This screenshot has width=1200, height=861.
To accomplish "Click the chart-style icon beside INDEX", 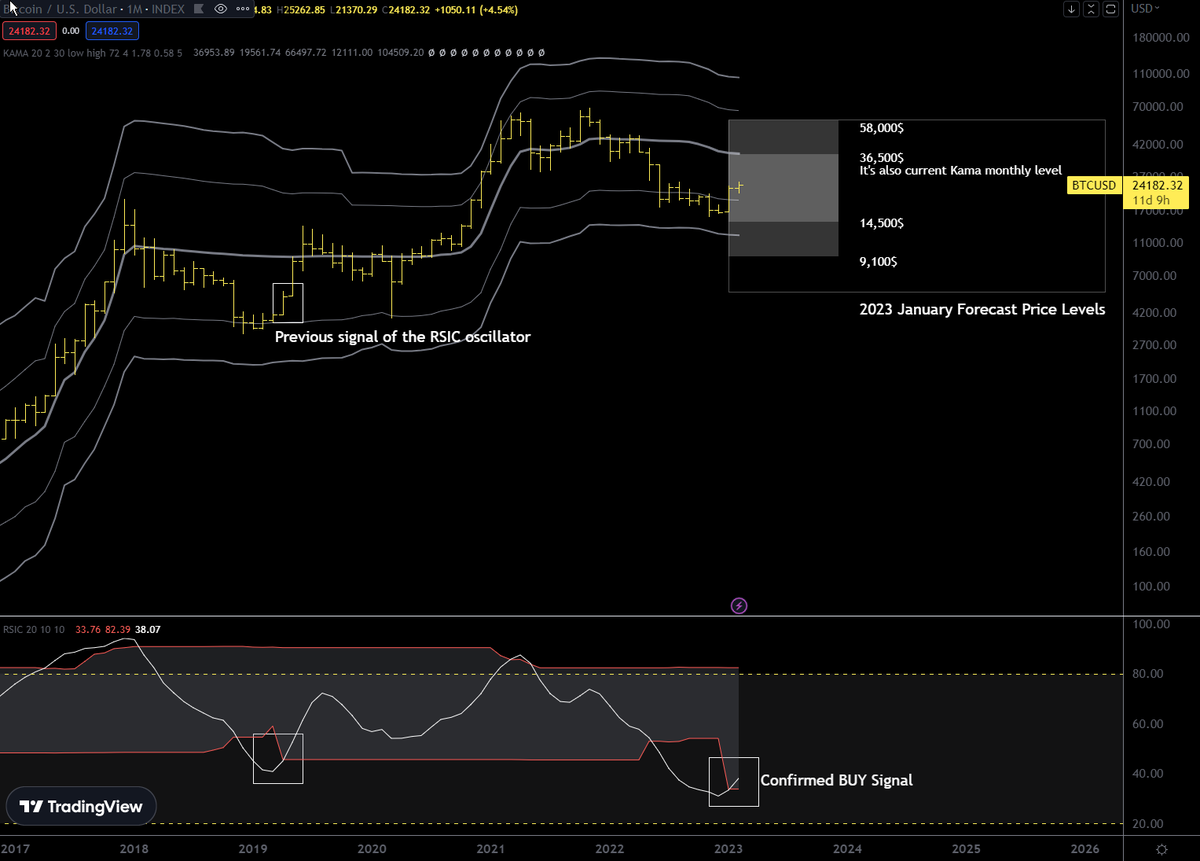I will click(x=198, y=9).
